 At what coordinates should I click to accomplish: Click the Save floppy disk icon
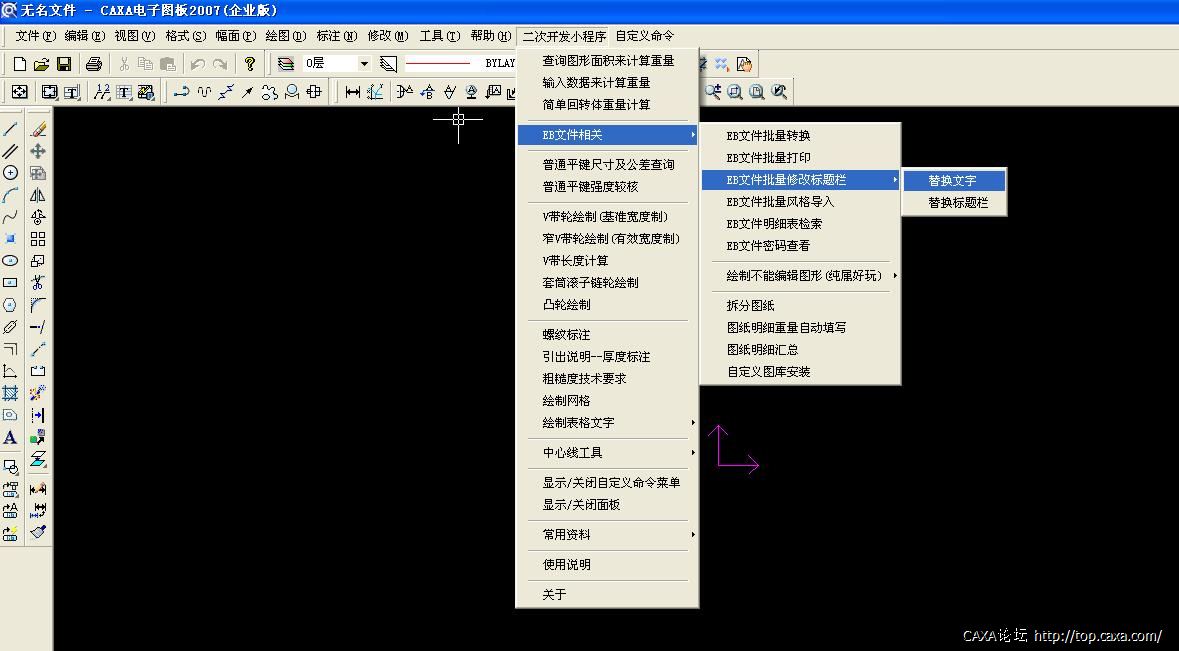tap(64, 64)
